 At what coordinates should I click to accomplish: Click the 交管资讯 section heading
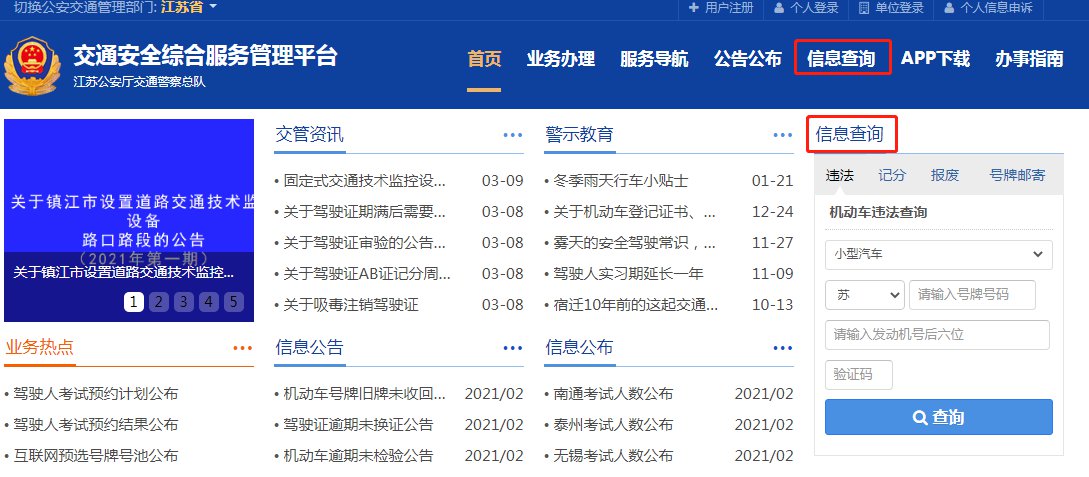[309, 134]
